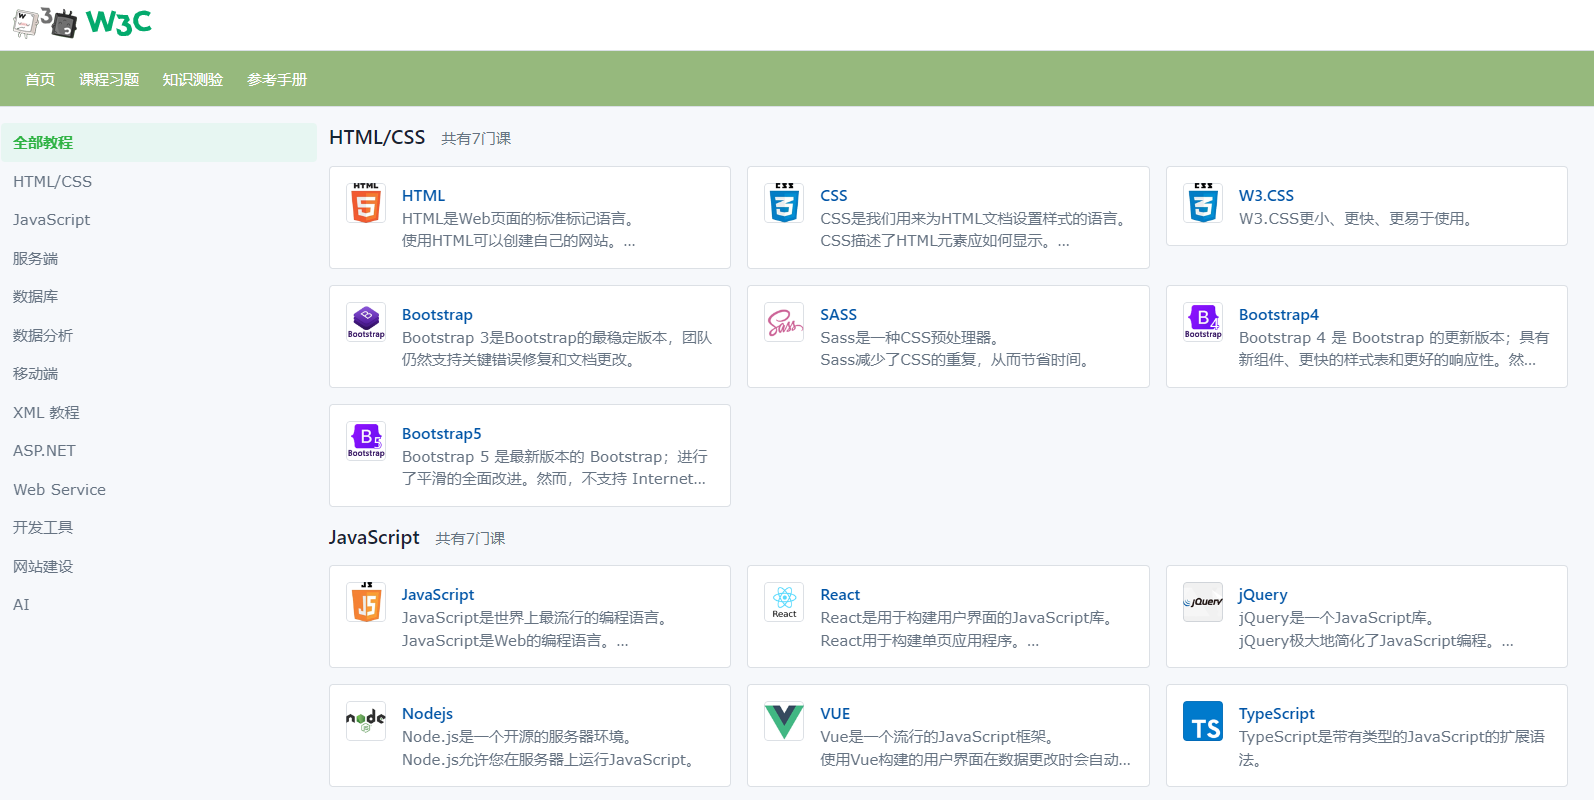
Task: Select 移动端 category in sidebar
Action: (x=159, y=374)
